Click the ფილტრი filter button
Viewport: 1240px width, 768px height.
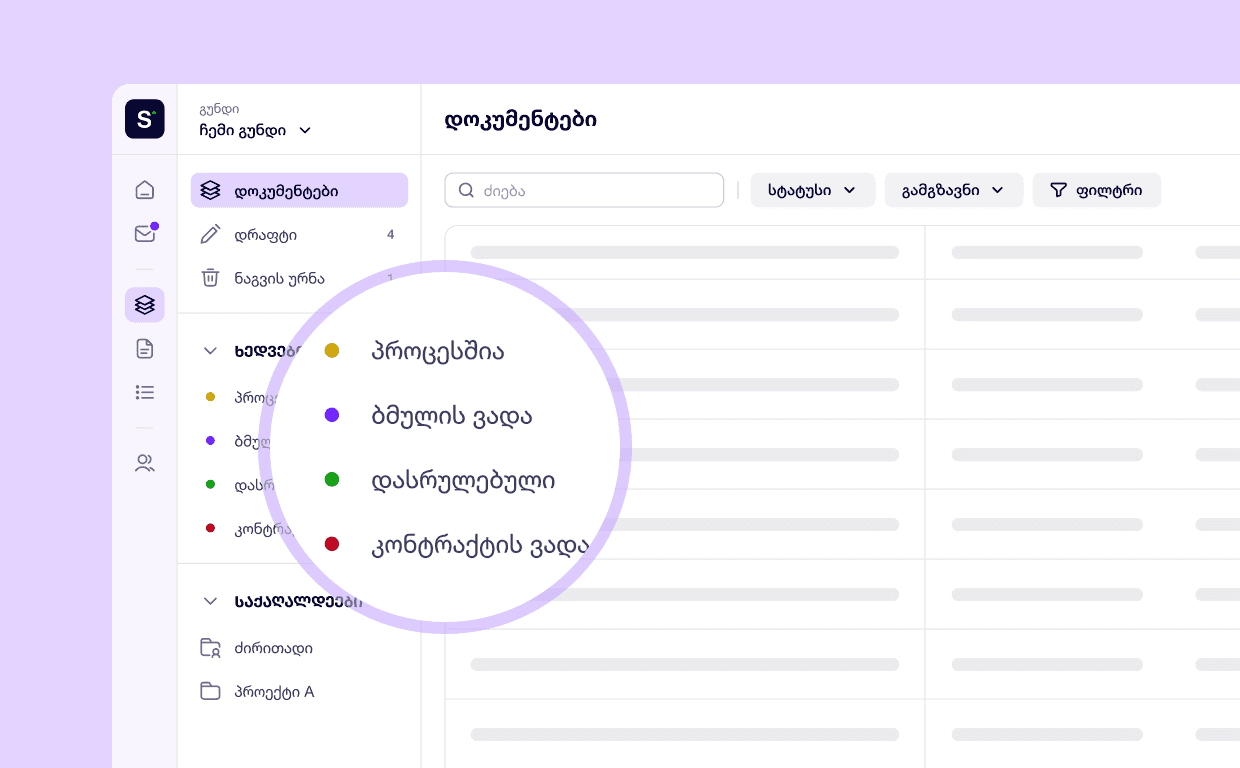point(1097,190)
